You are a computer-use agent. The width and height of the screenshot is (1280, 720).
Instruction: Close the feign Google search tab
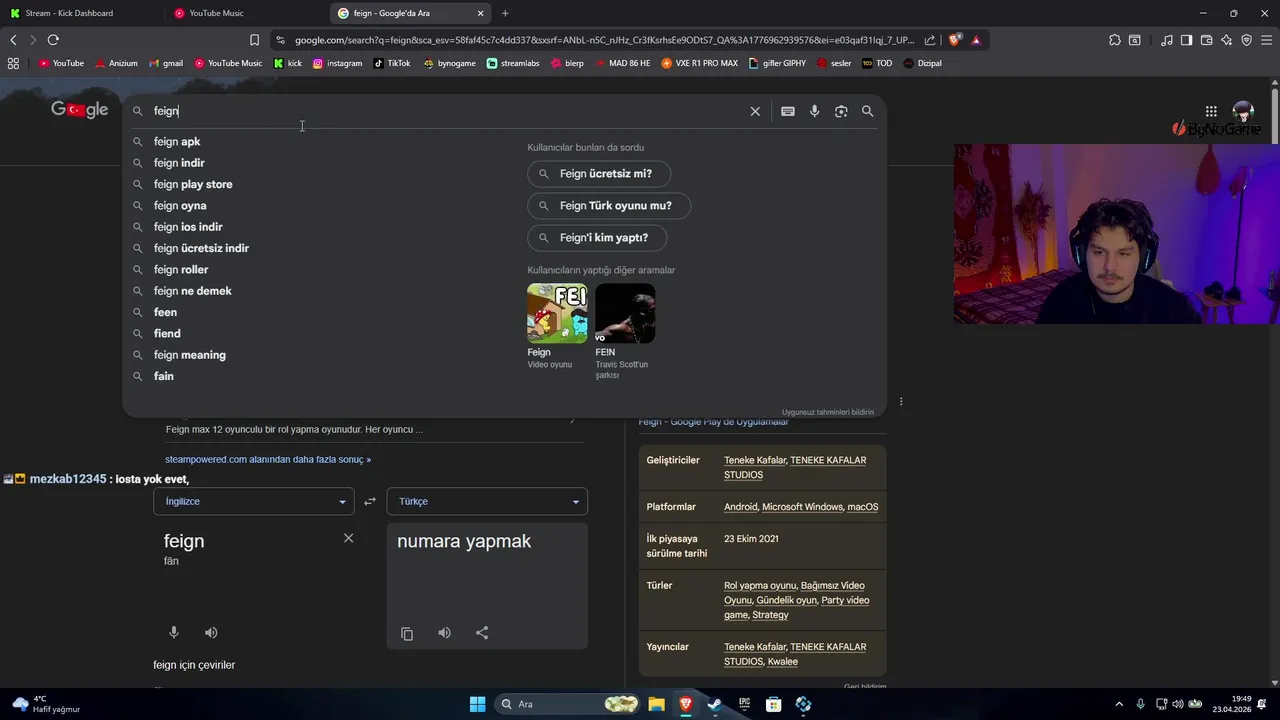coord(480,13)
